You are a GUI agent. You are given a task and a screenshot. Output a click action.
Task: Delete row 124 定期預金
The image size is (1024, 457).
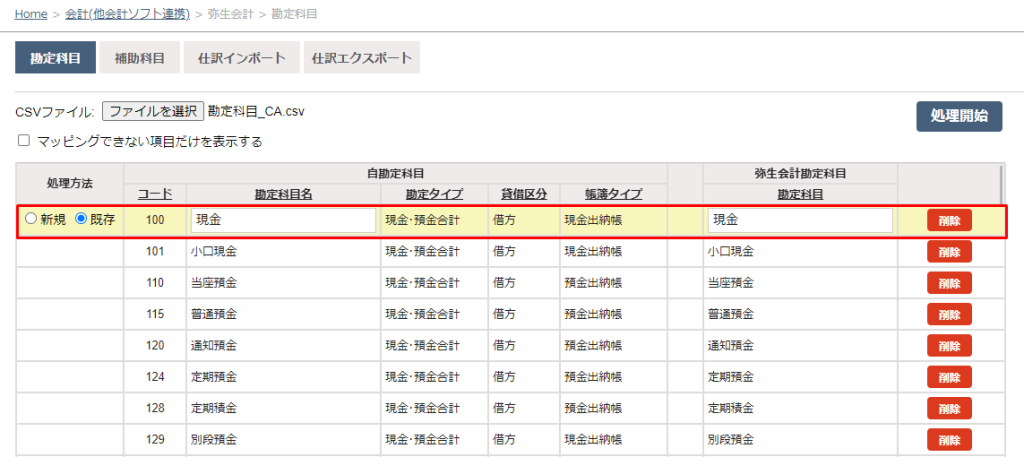[950, 377]
